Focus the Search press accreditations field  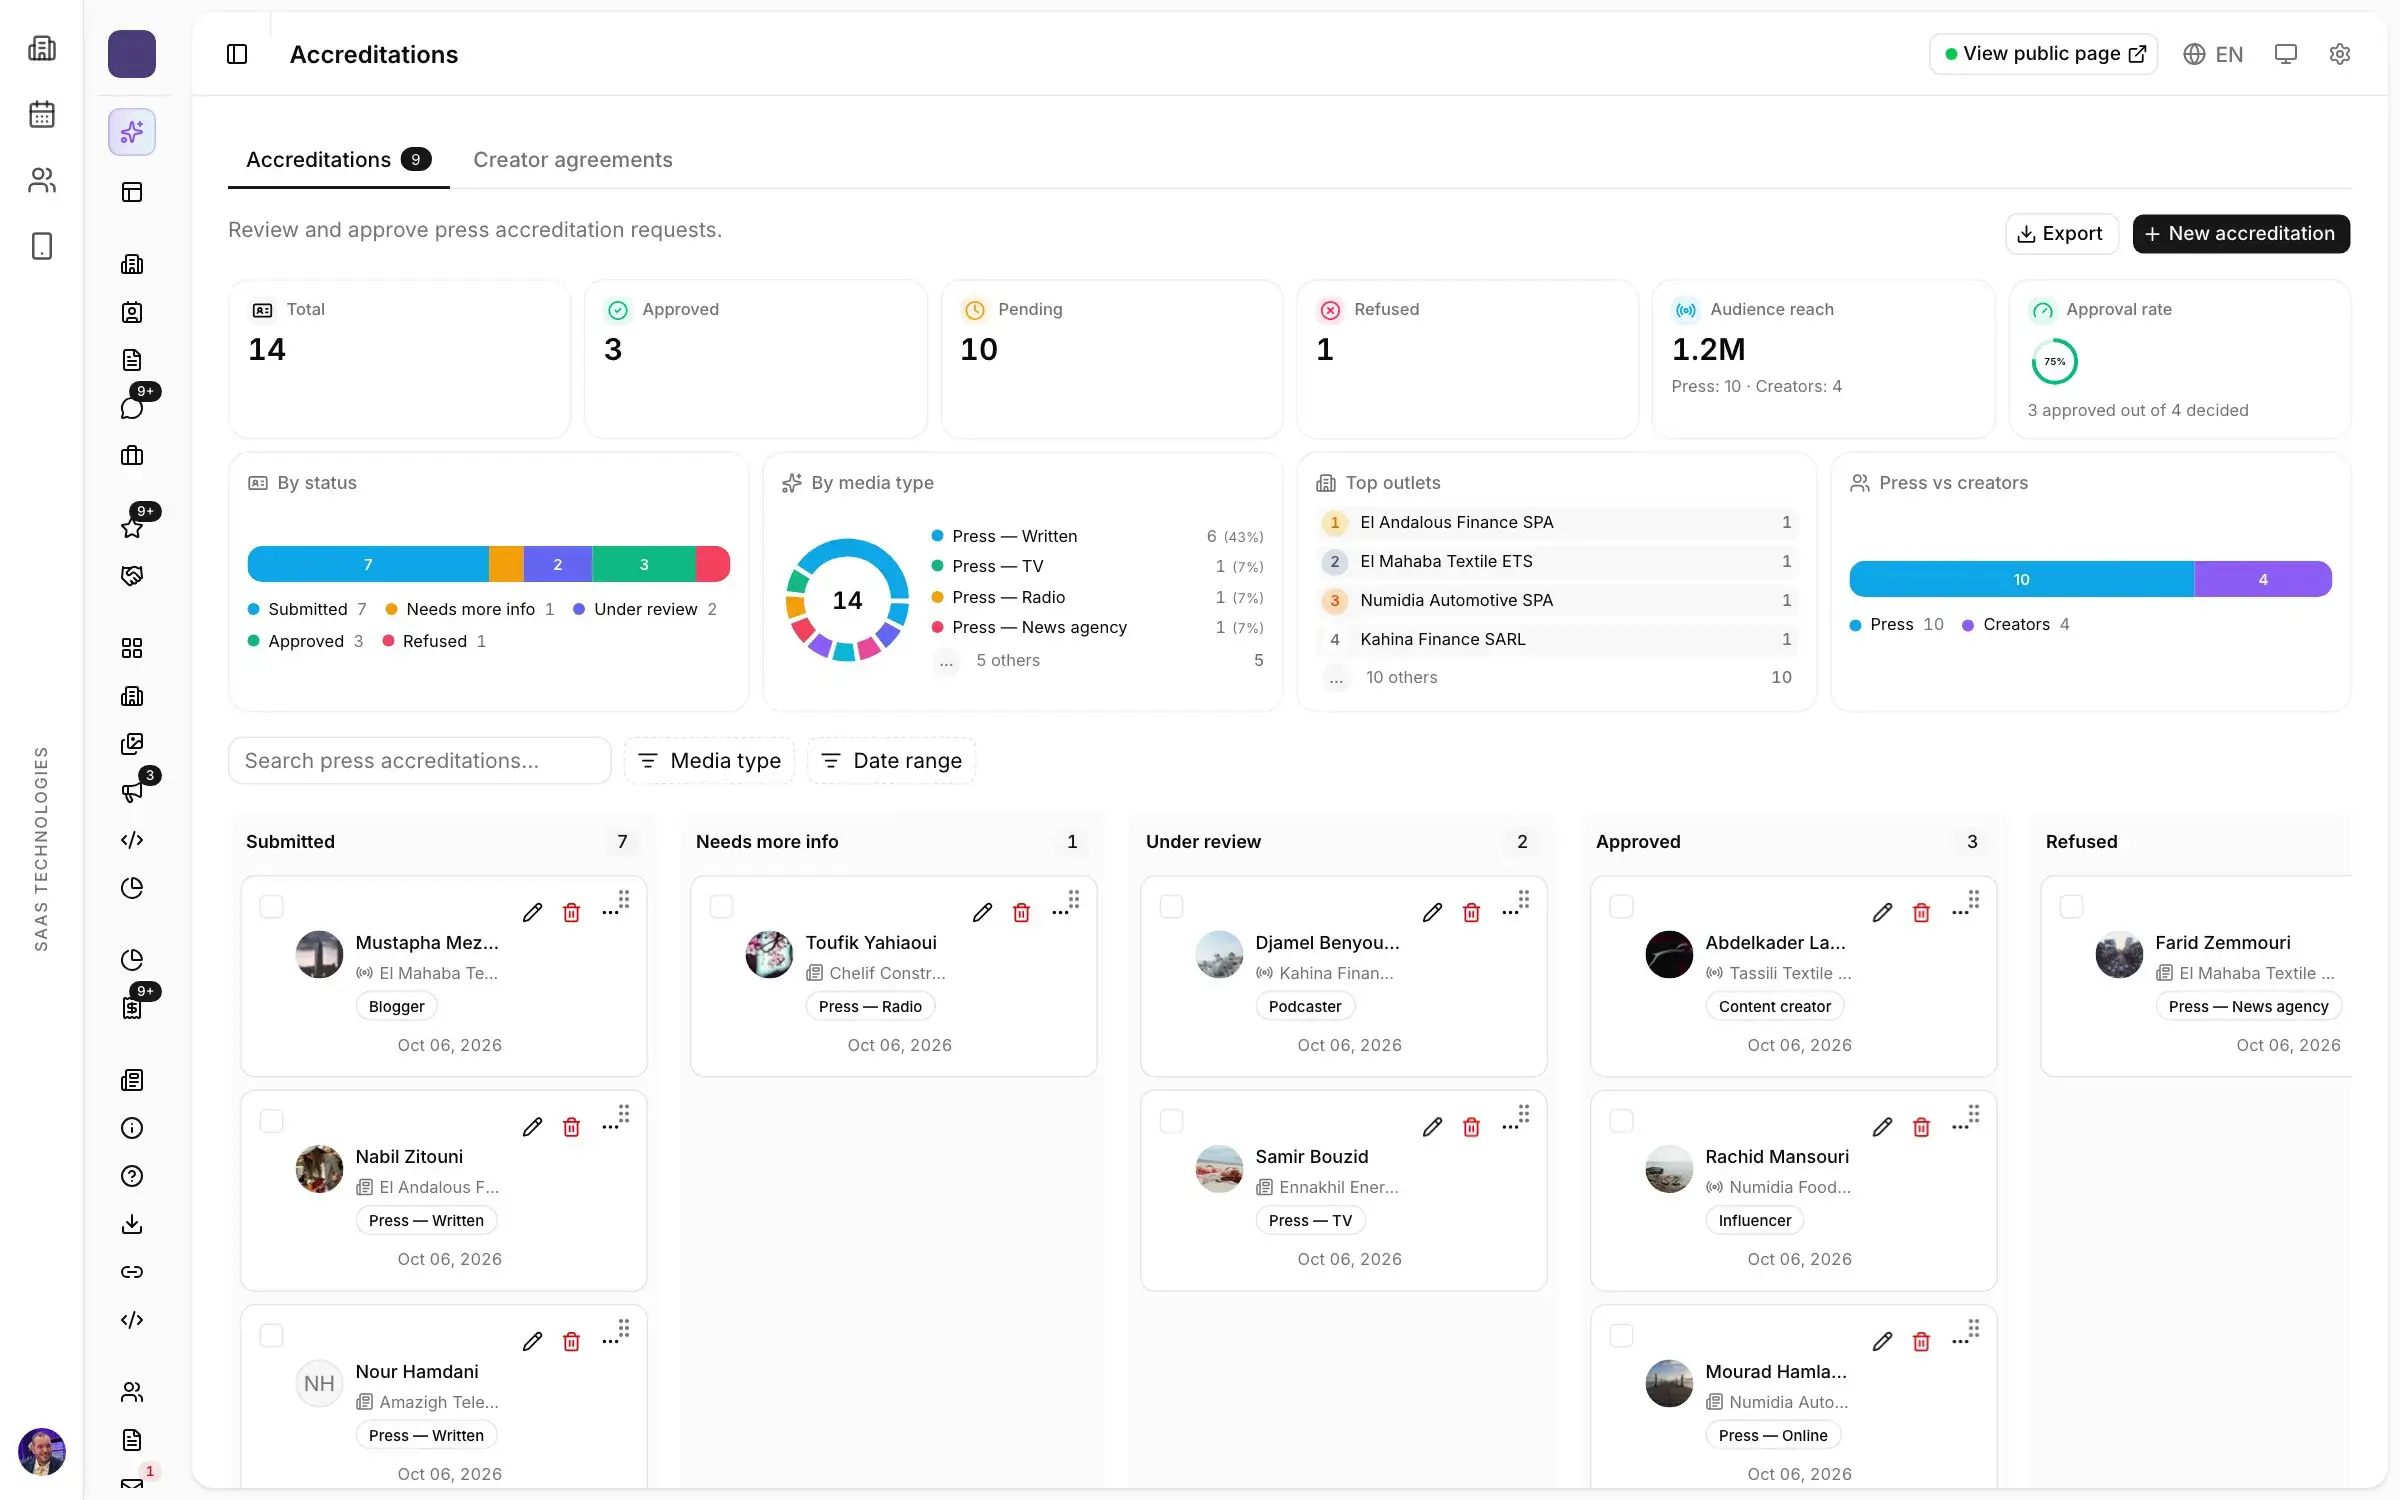[x=419, y=761]
